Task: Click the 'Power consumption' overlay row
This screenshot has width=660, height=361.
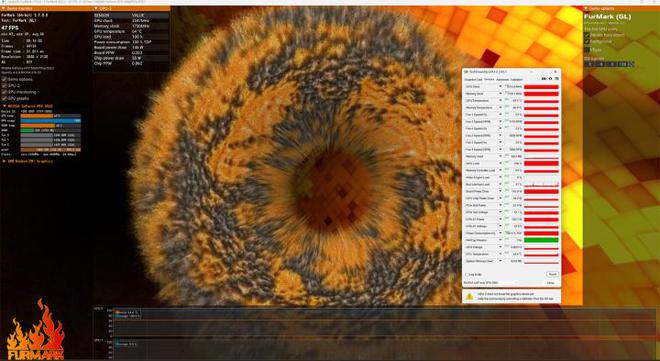Action: coord(131,42)
